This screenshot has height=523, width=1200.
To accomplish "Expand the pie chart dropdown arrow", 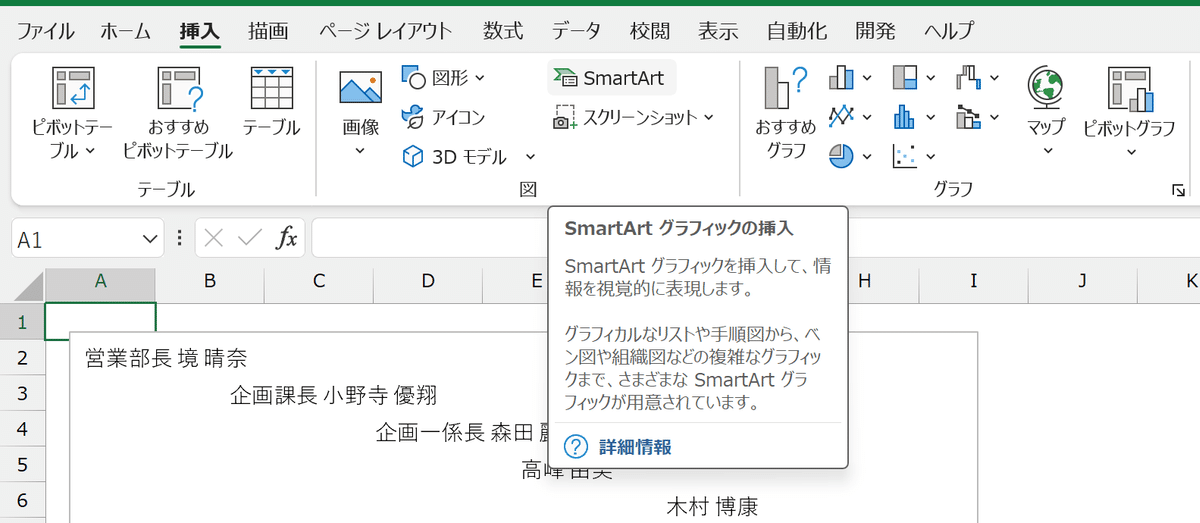I will coord(867,157).
